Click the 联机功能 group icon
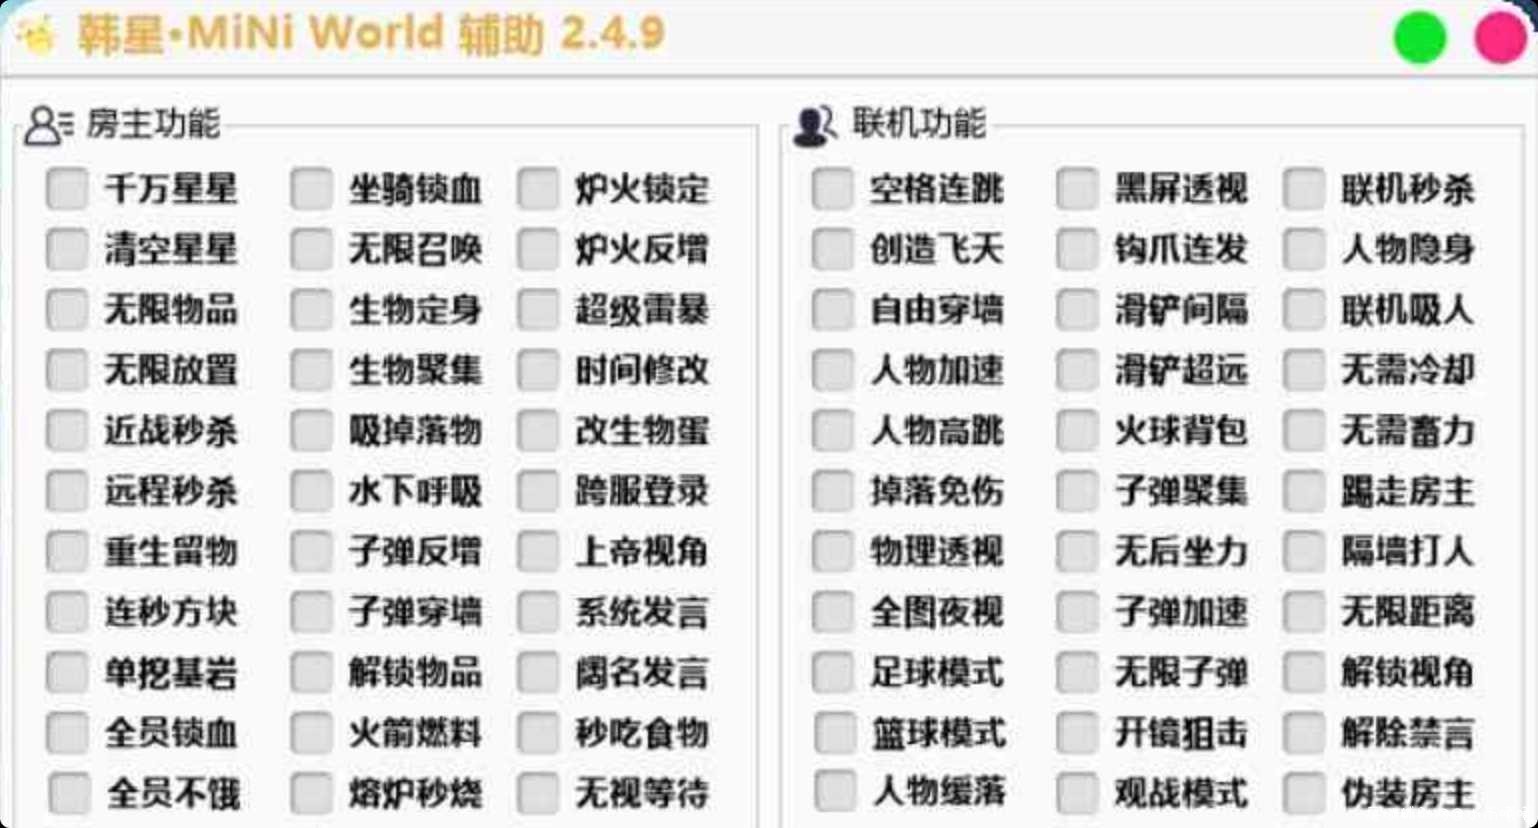The height and width of the screenshot is (828, 1538). click(815, 126)
